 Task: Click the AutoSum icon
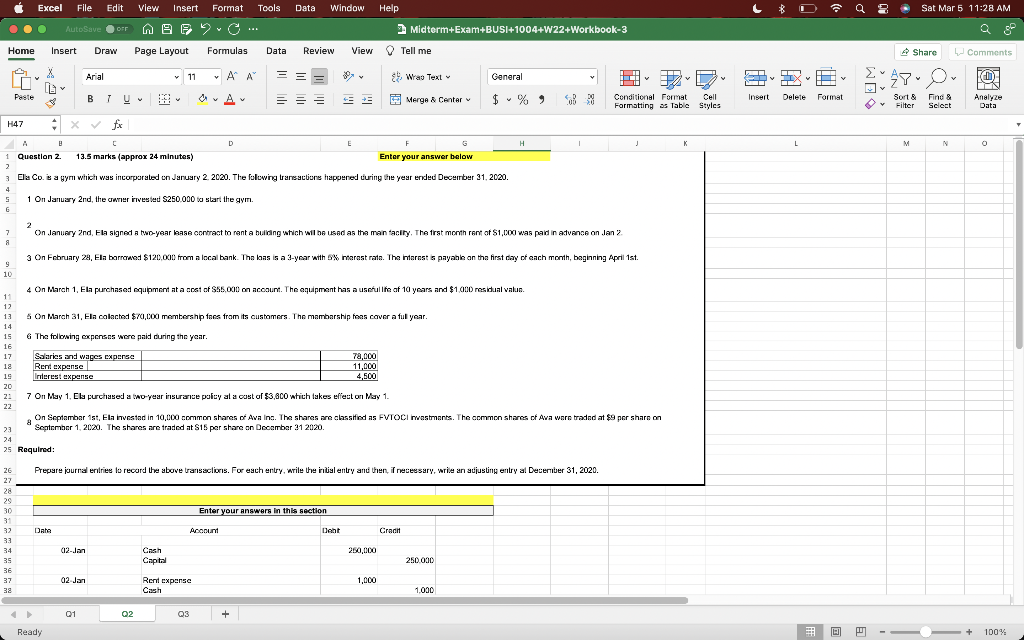point(871,72)
